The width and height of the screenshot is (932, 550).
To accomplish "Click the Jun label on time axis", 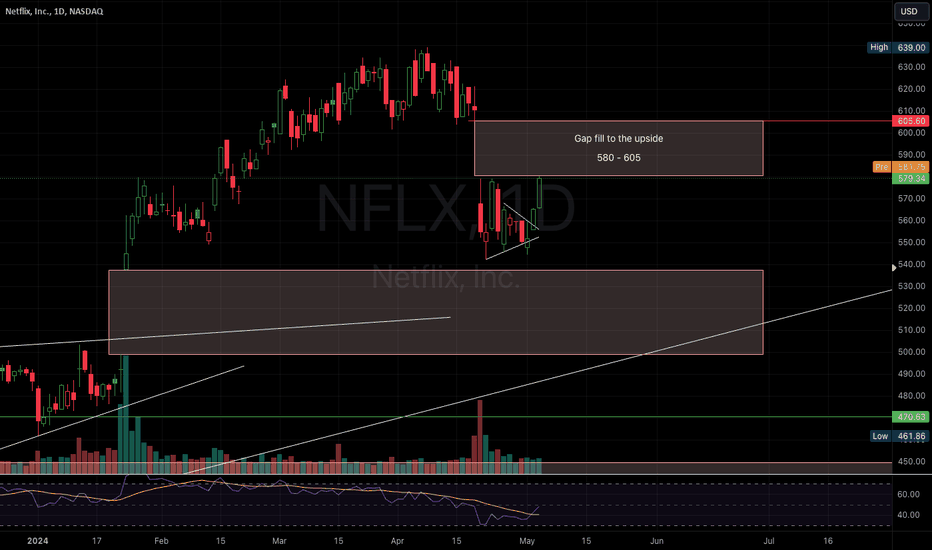I will click(x=657, y=541).
